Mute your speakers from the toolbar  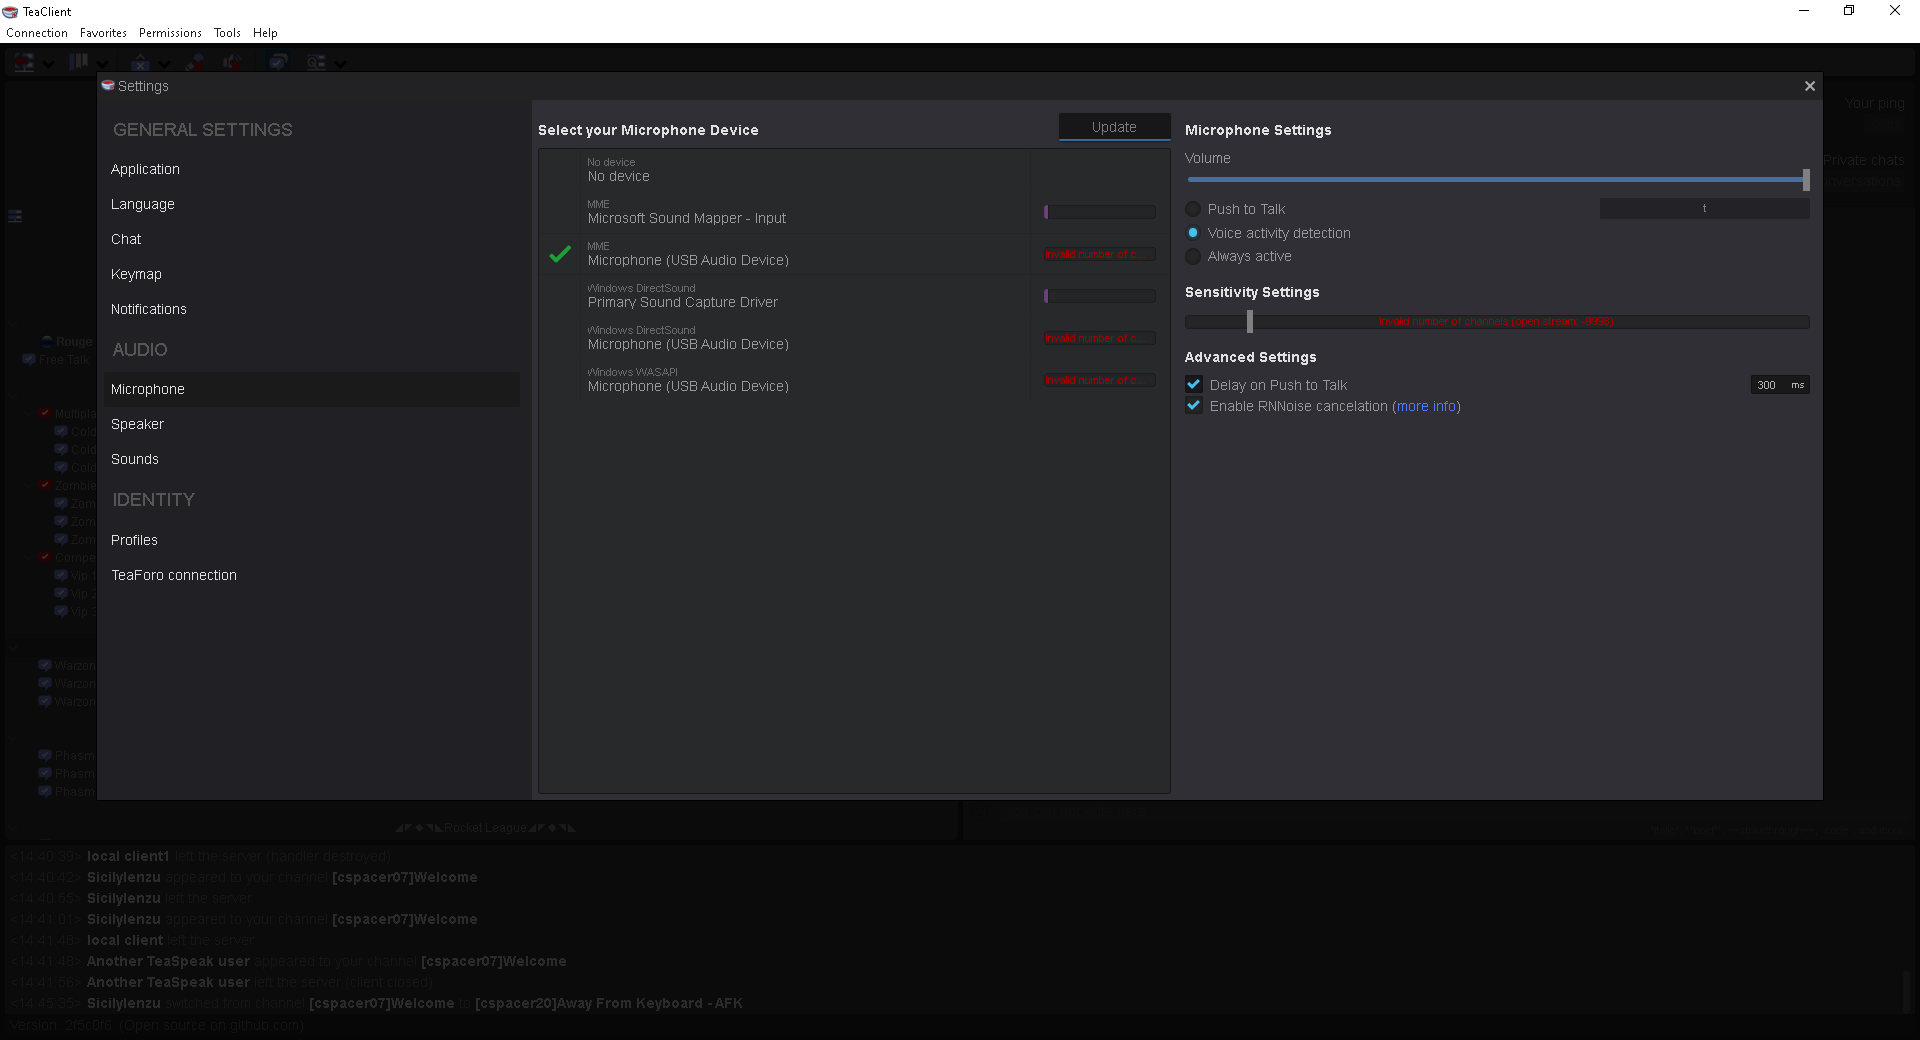(233, 62)
